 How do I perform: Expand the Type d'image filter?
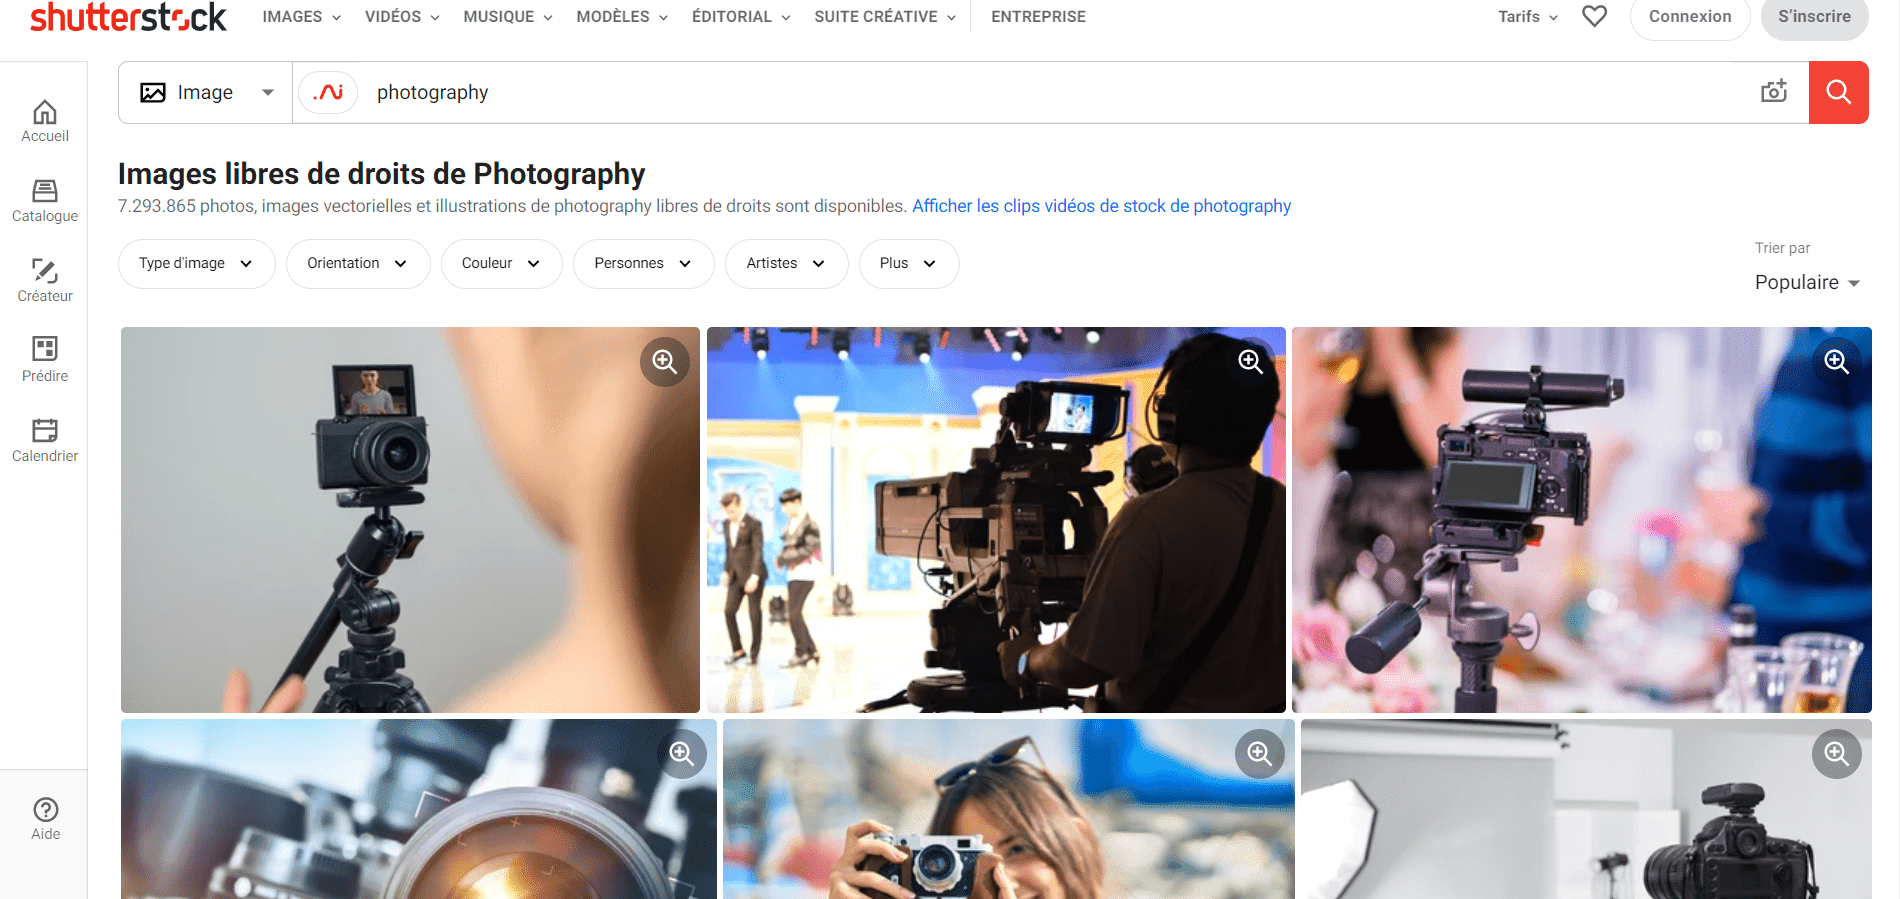(196, 264)
